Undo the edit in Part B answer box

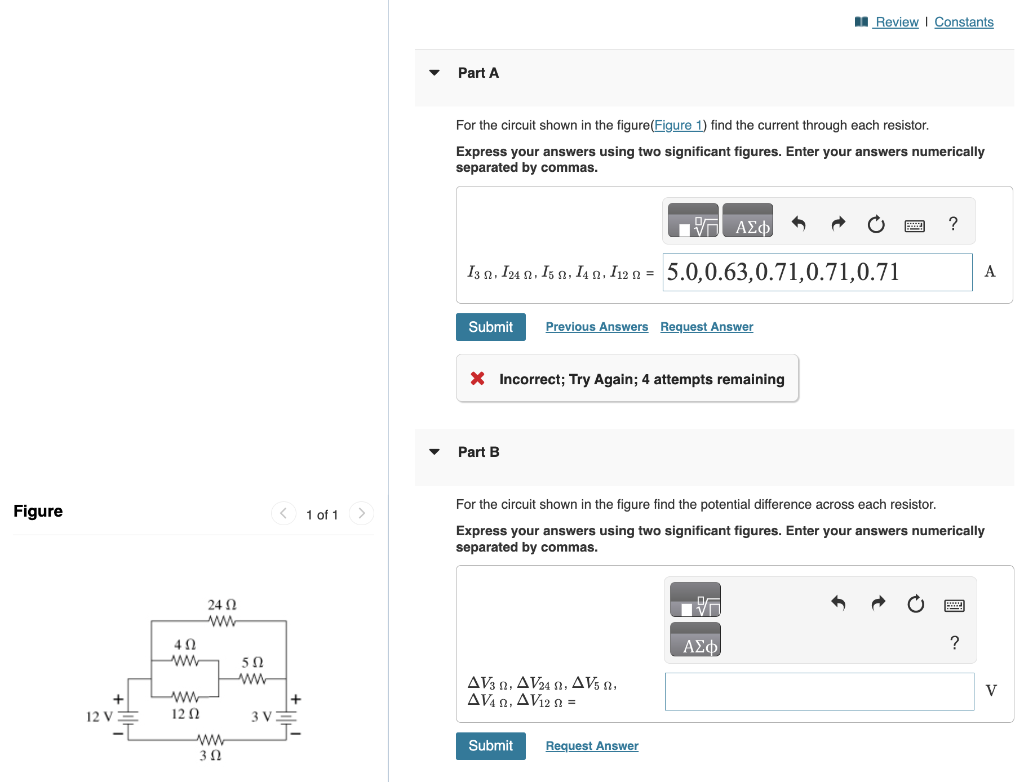click(838, 604)
